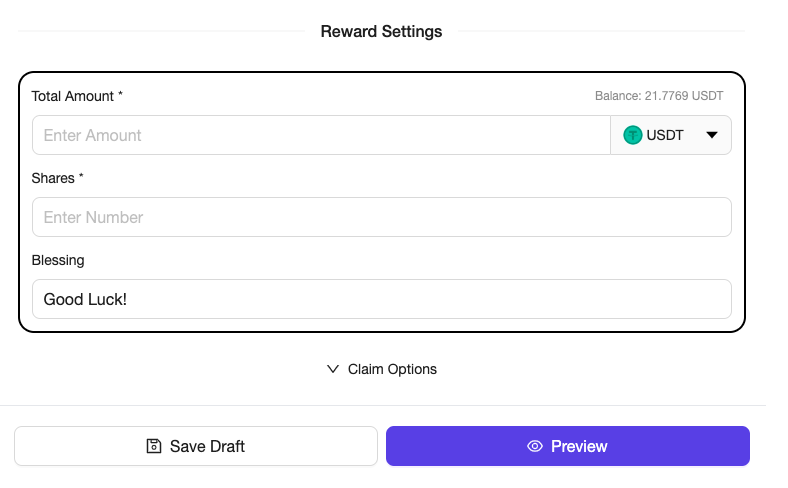
Task: Click the asterisk next to Total Amount
Action: [121, 95]
